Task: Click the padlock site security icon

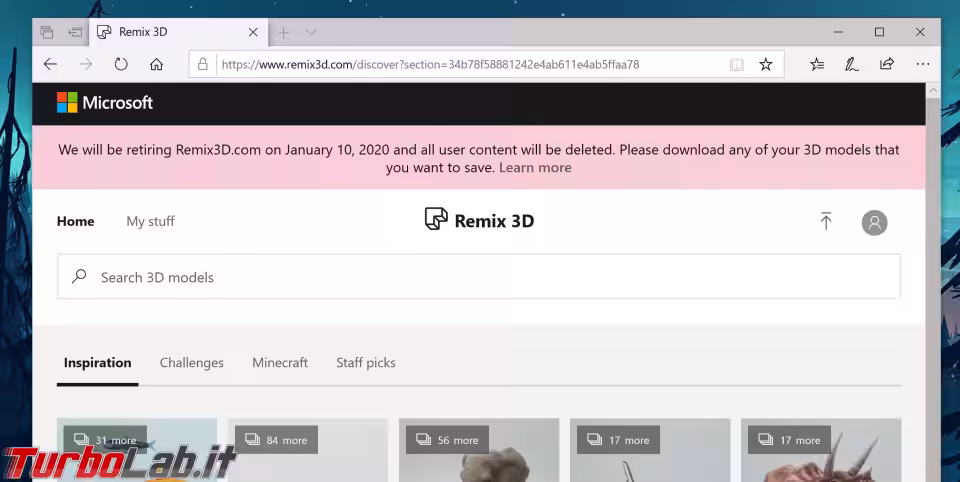Action: [x=203, y=64]
